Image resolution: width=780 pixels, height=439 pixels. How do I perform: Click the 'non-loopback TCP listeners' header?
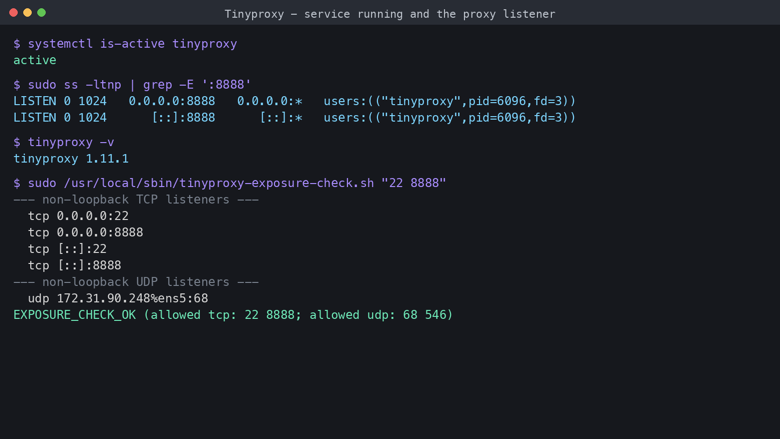[136, 199]
